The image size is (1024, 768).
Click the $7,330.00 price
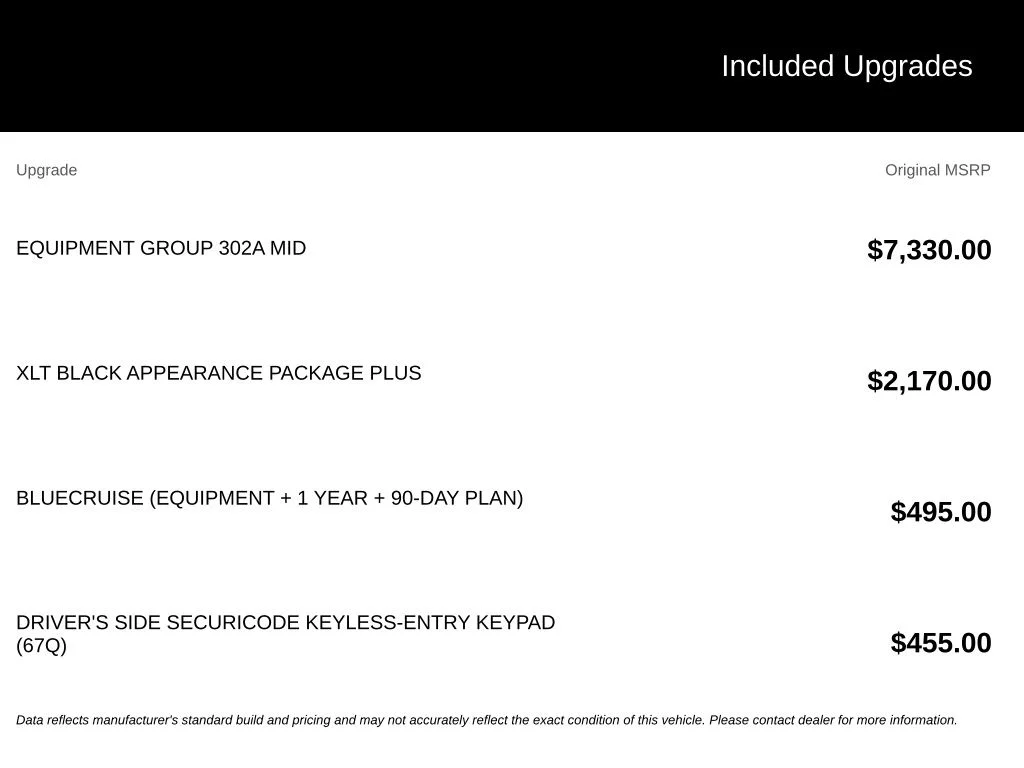929,250
